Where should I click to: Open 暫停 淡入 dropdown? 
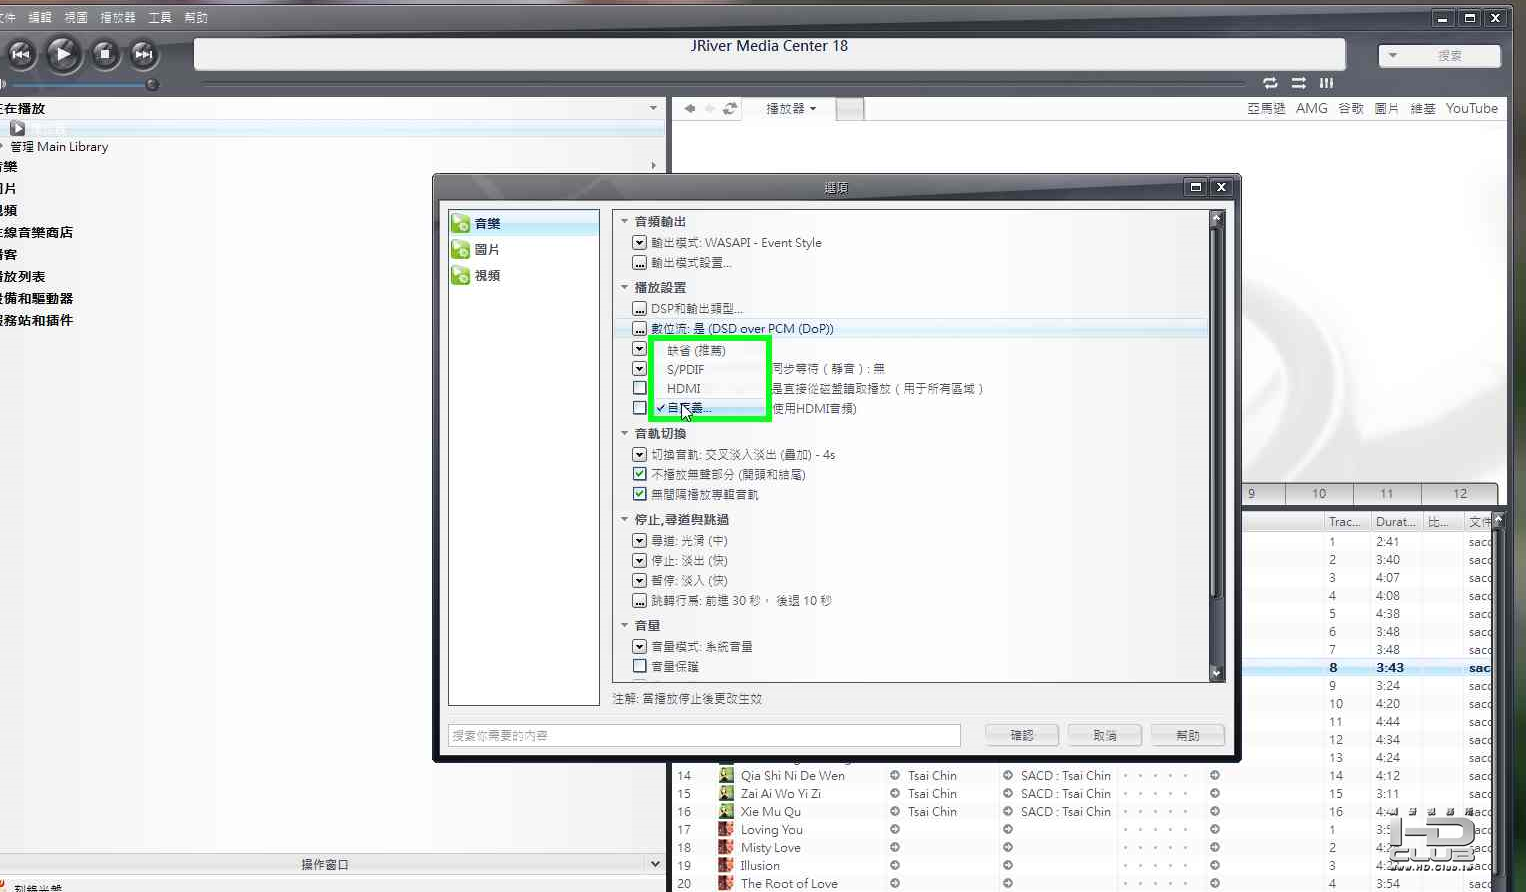point(639,581)
